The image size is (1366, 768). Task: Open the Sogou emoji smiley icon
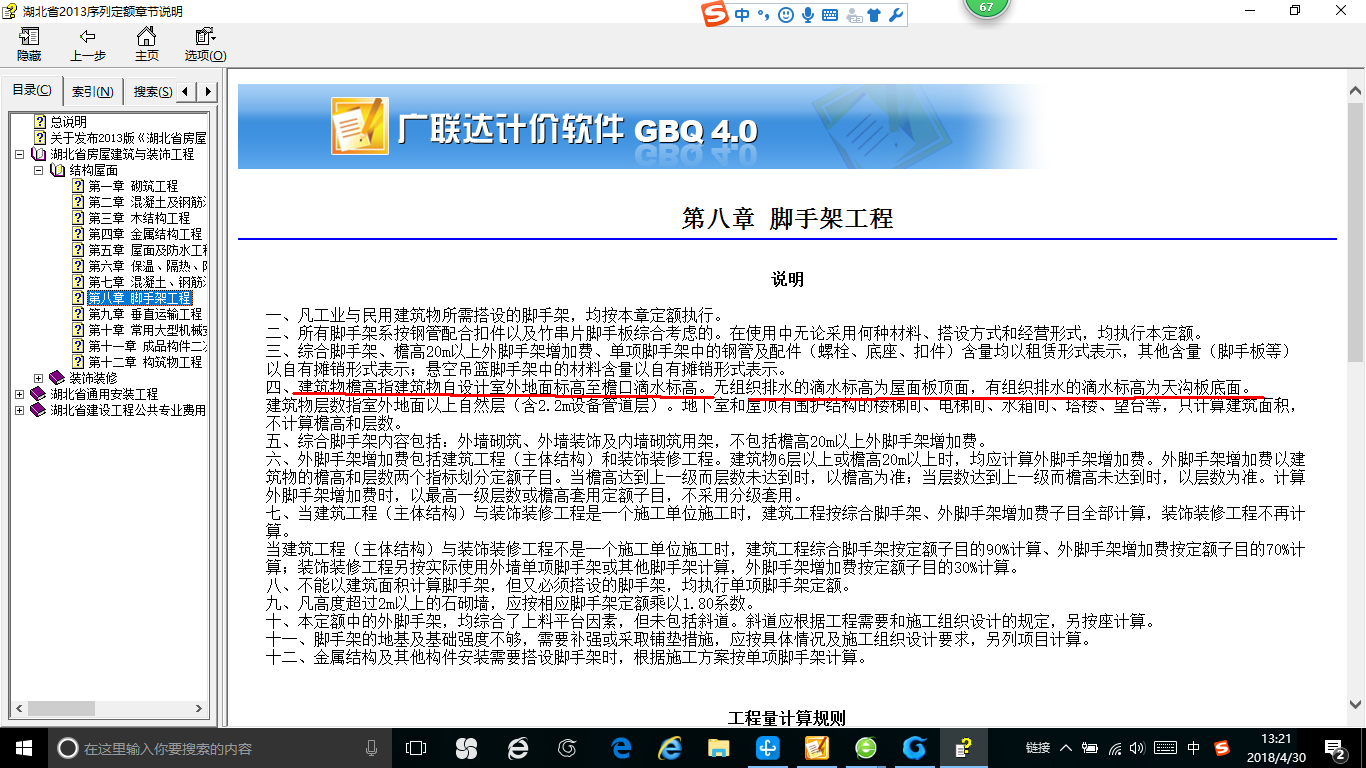click(x=786, y=15)
